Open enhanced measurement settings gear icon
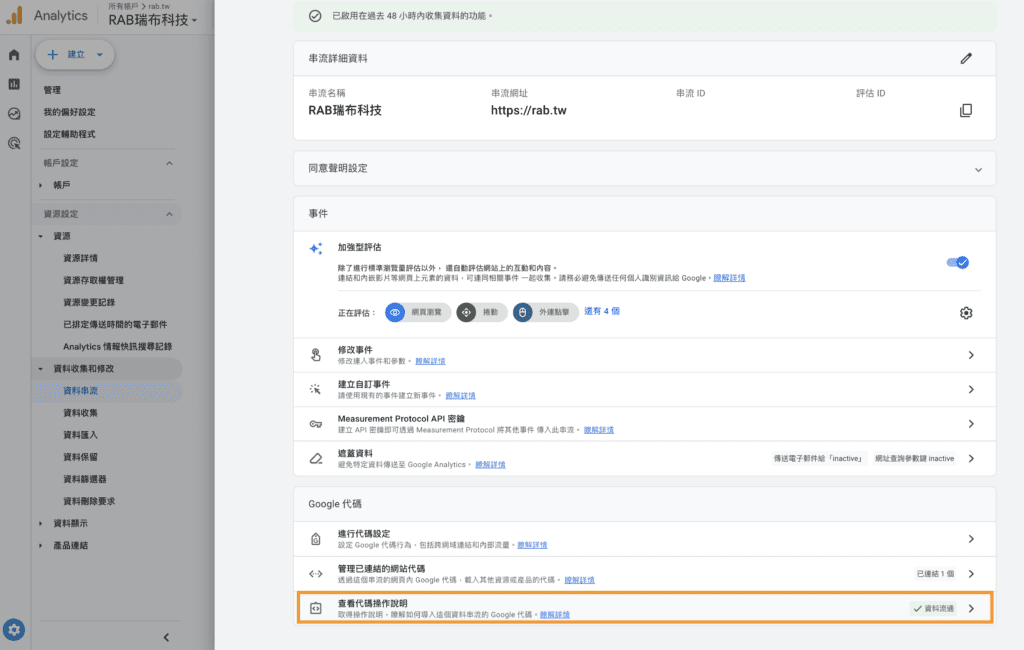 (965, 313)
